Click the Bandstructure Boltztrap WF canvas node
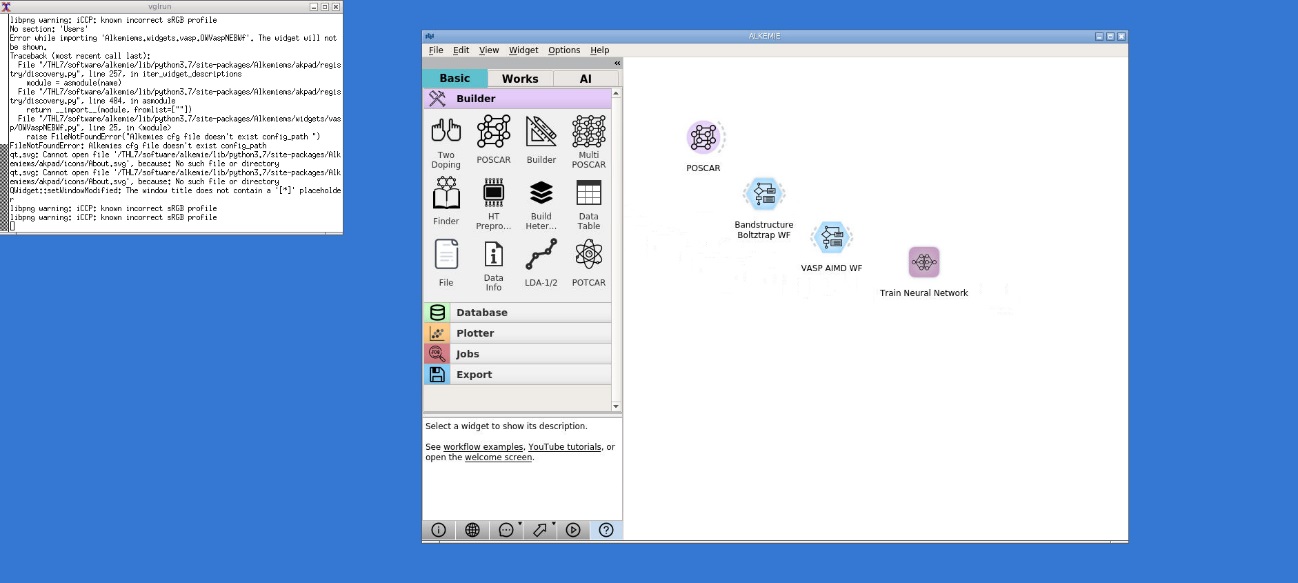Image resolution: width=1298 pixels, height=583 pixels. [764, 194]
